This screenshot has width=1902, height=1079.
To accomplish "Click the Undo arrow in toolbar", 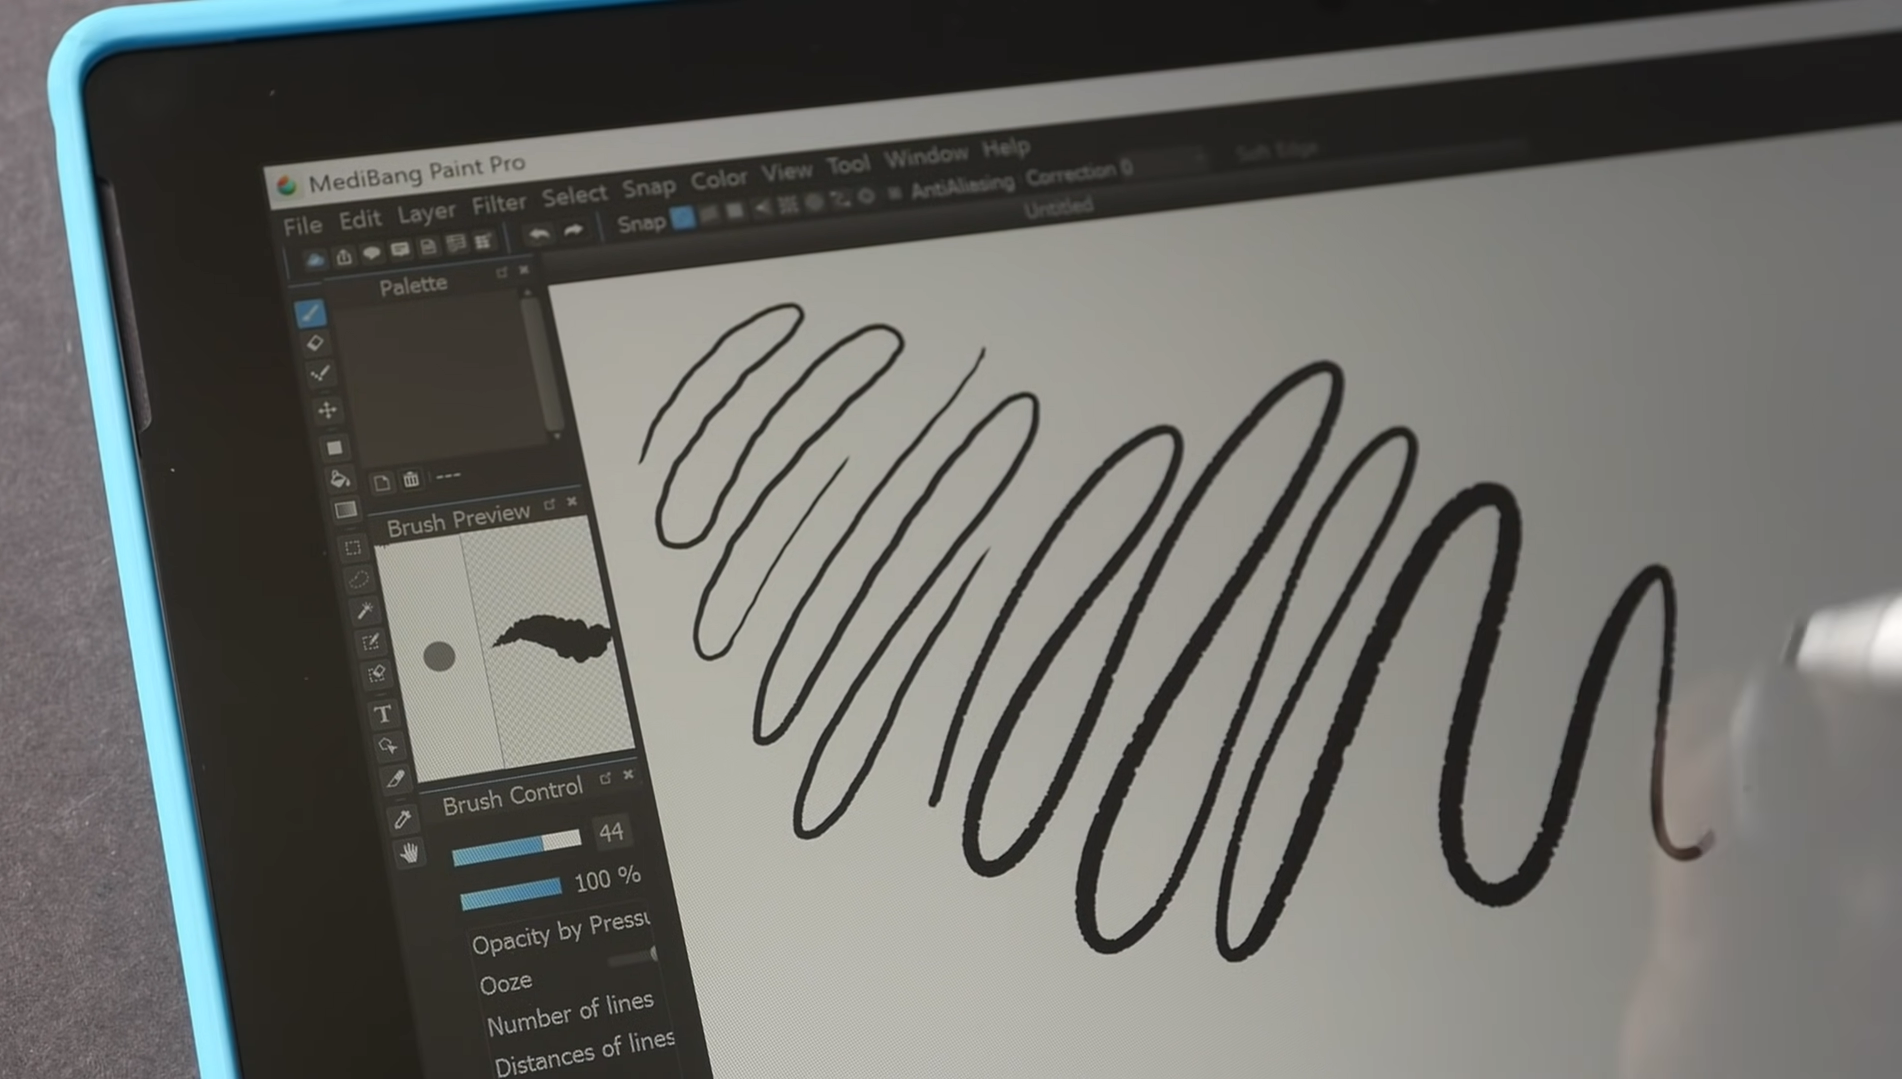I will [539, 234].
